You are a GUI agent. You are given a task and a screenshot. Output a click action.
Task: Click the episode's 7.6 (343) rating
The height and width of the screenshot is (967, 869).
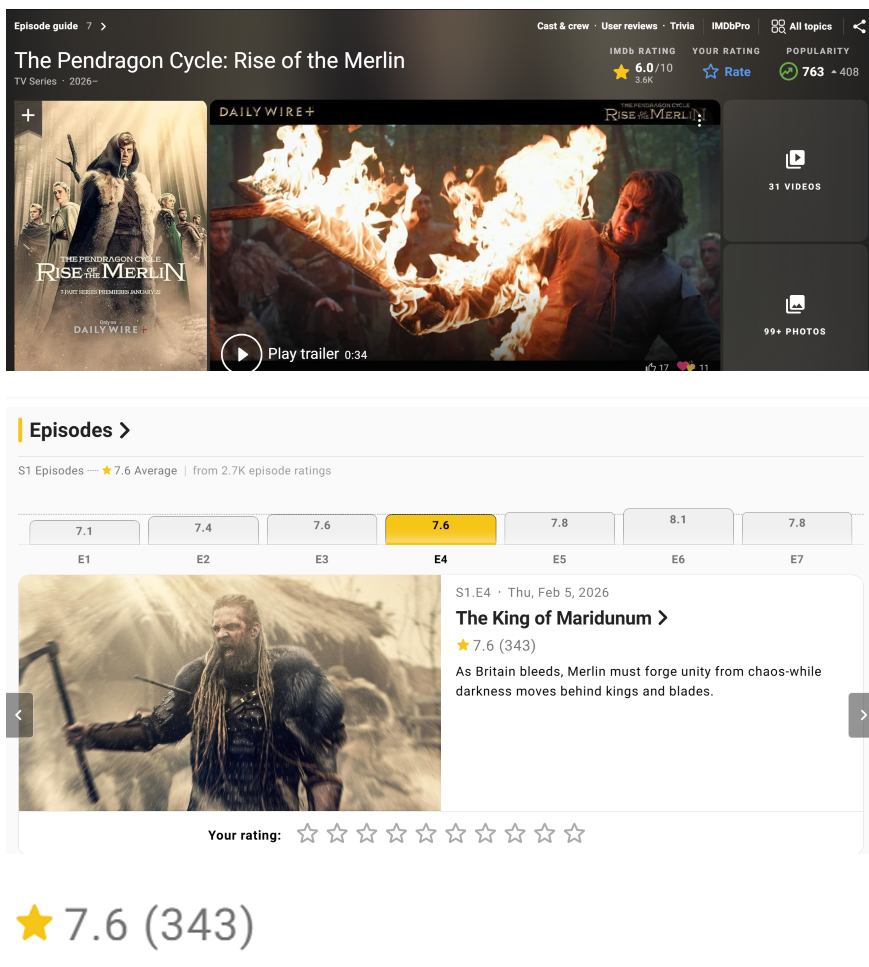[x=496, y=646]
